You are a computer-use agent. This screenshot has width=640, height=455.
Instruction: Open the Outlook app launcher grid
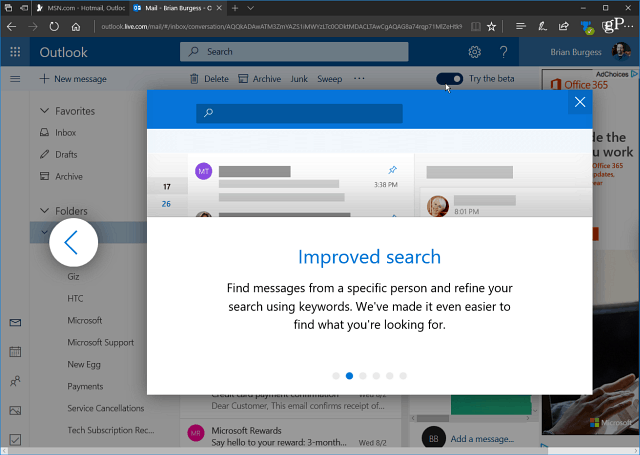coord(15,52)
